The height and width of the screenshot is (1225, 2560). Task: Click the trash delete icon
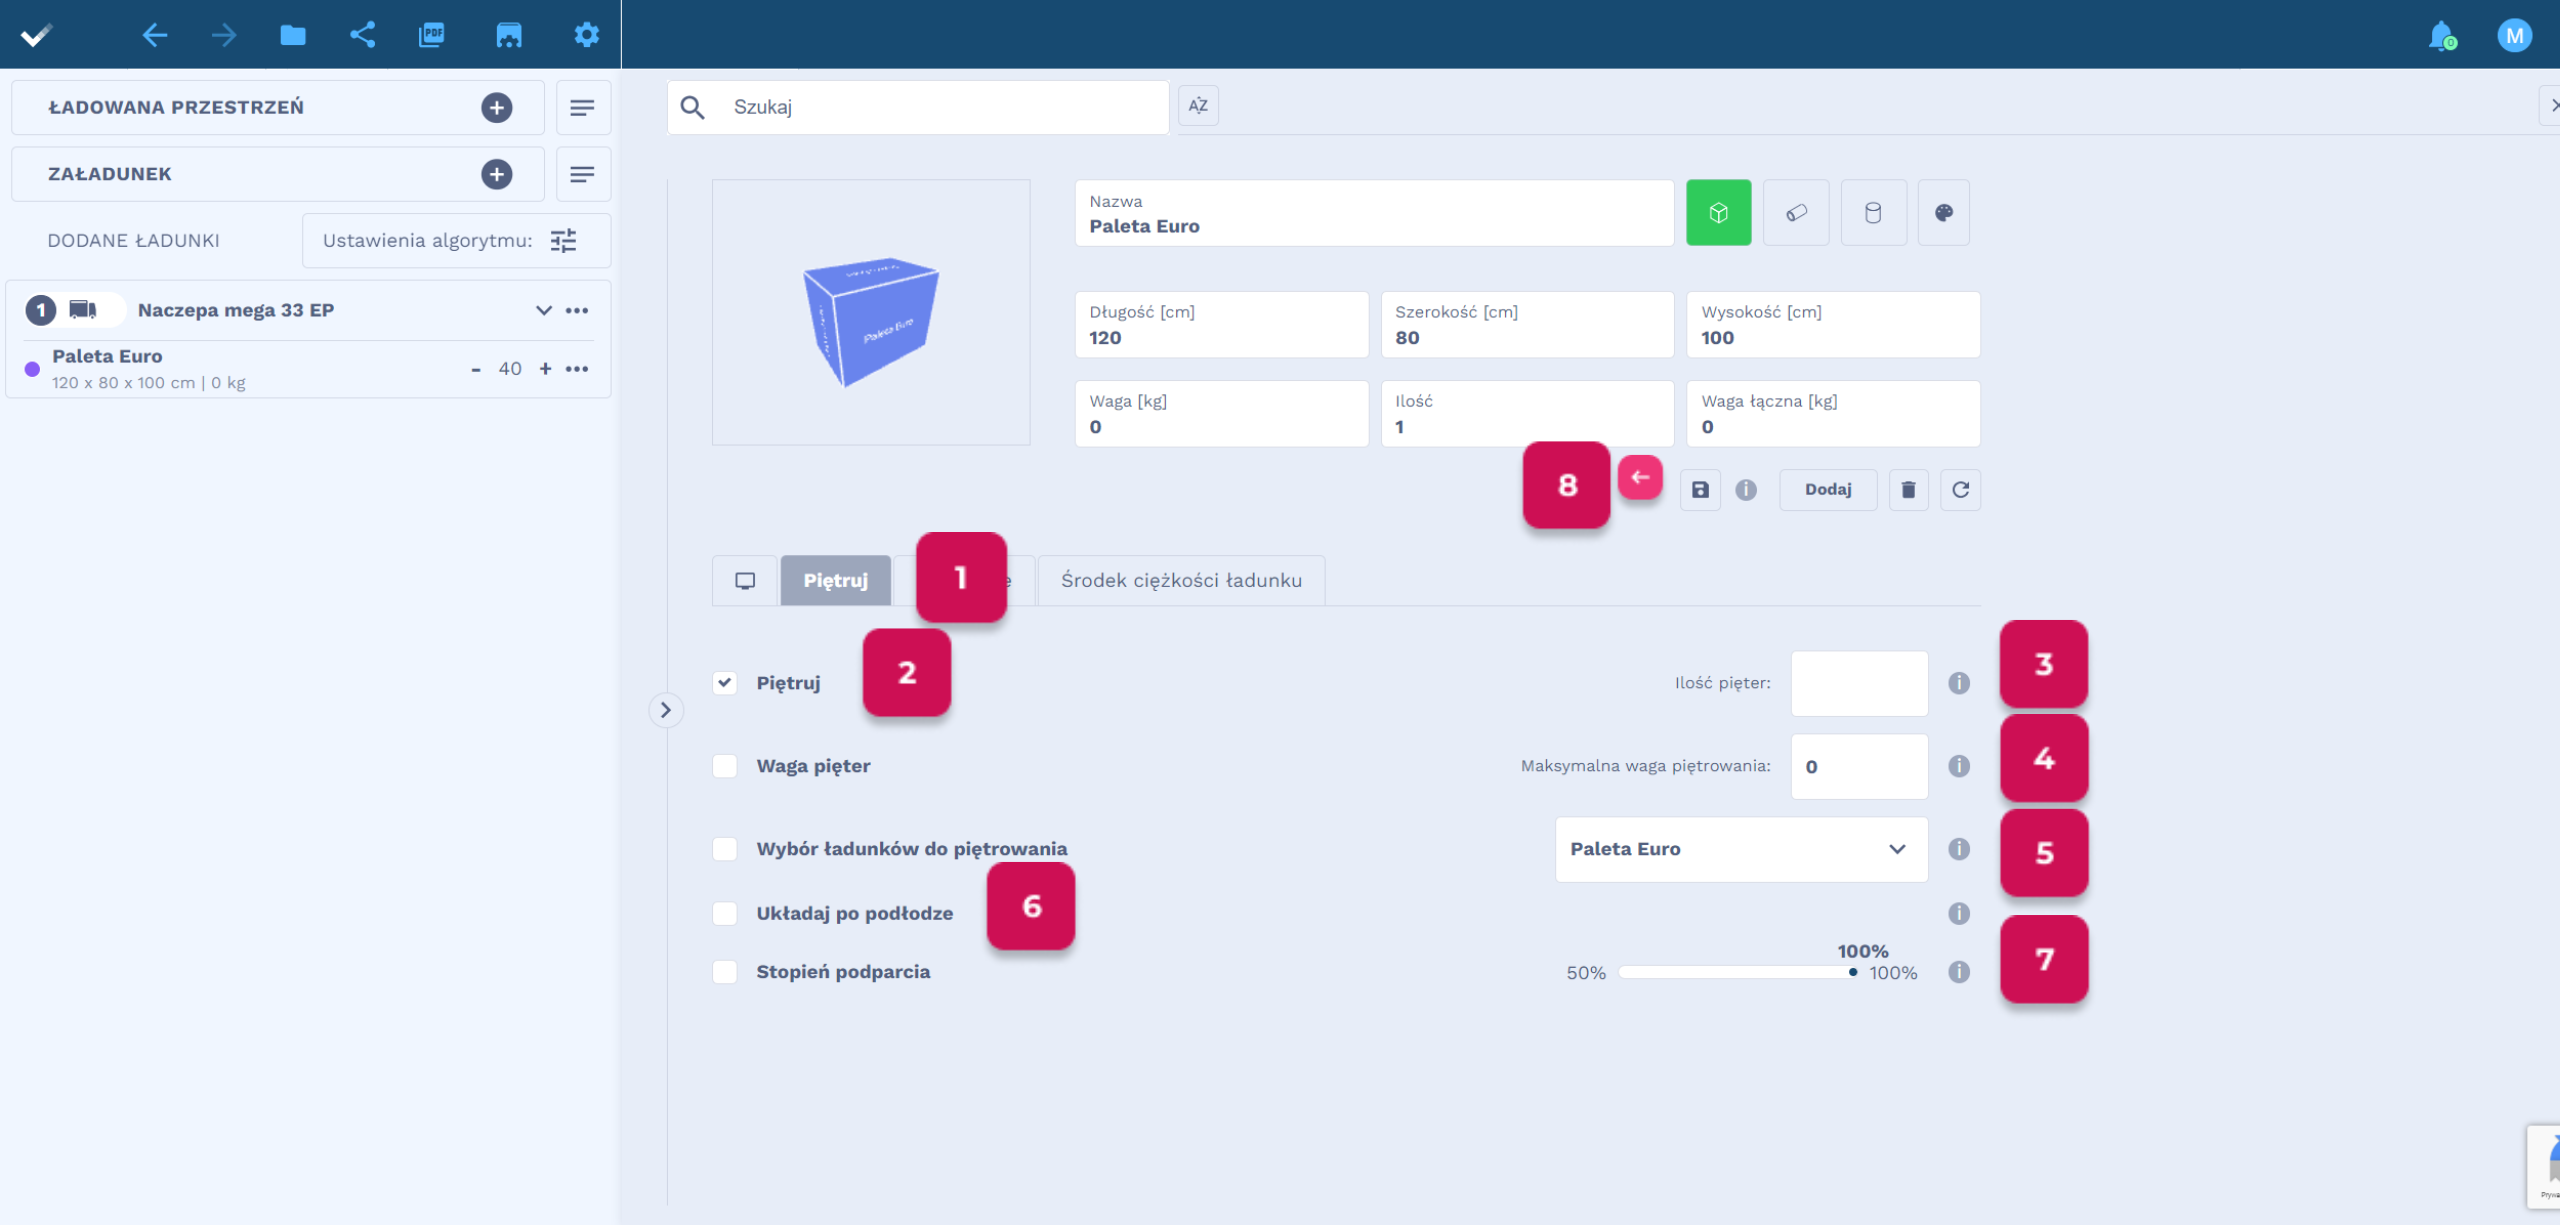[x=1908, y=490]
